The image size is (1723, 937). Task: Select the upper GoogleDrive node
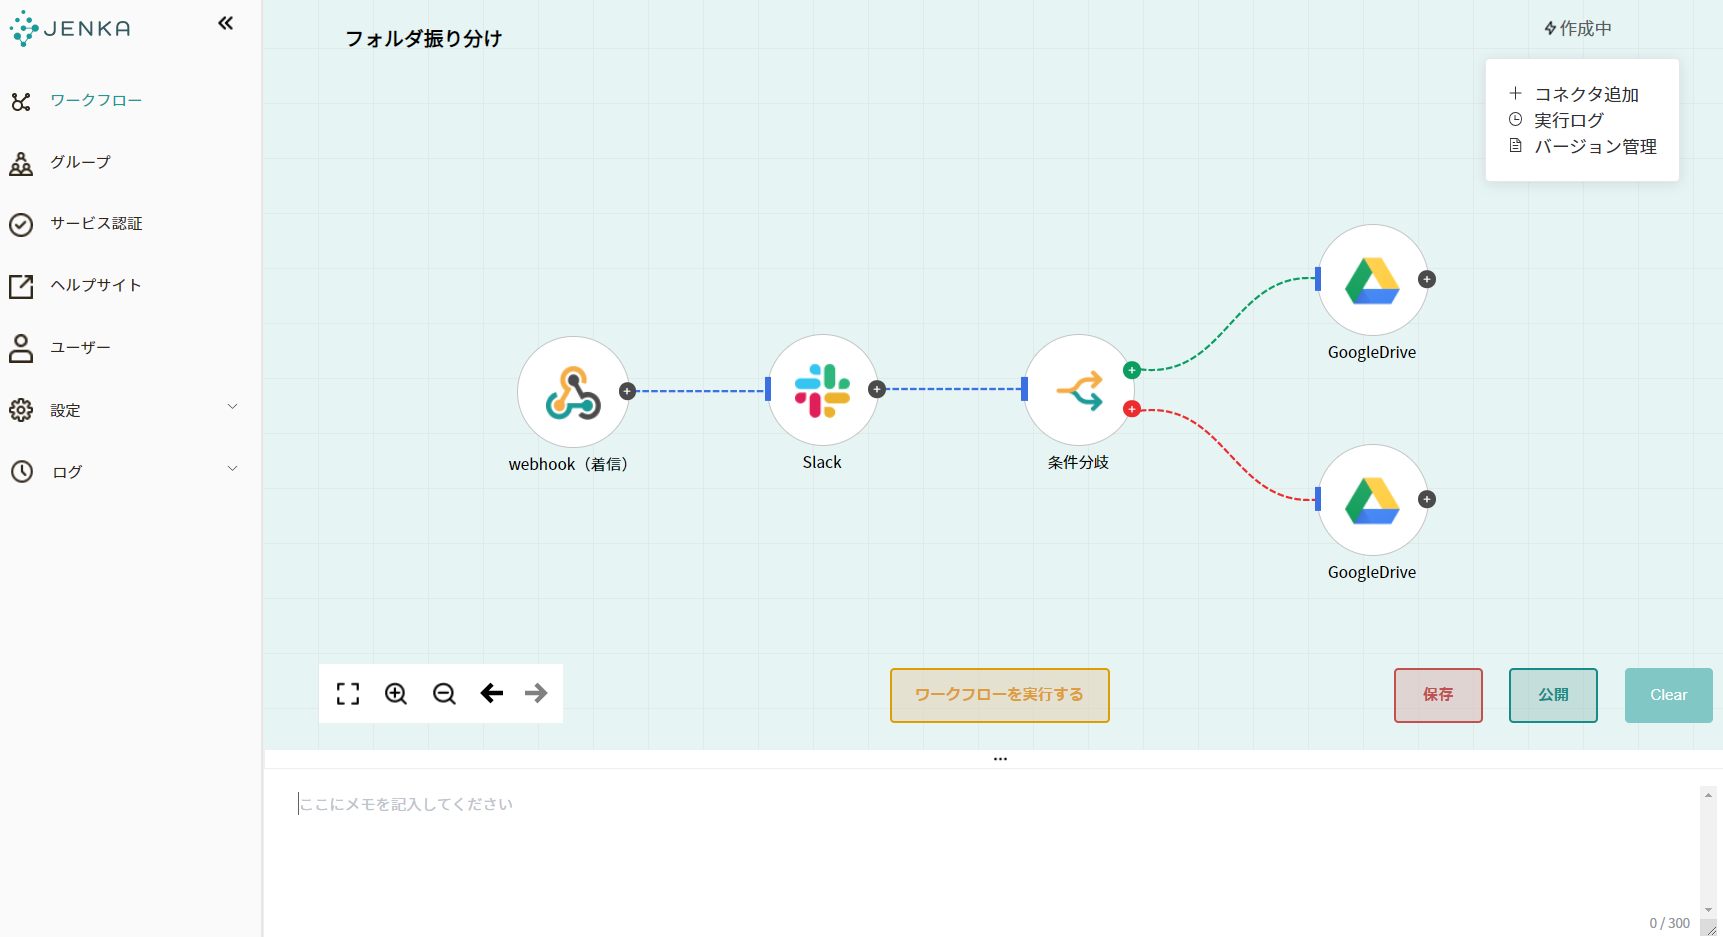pos(1373,280)
